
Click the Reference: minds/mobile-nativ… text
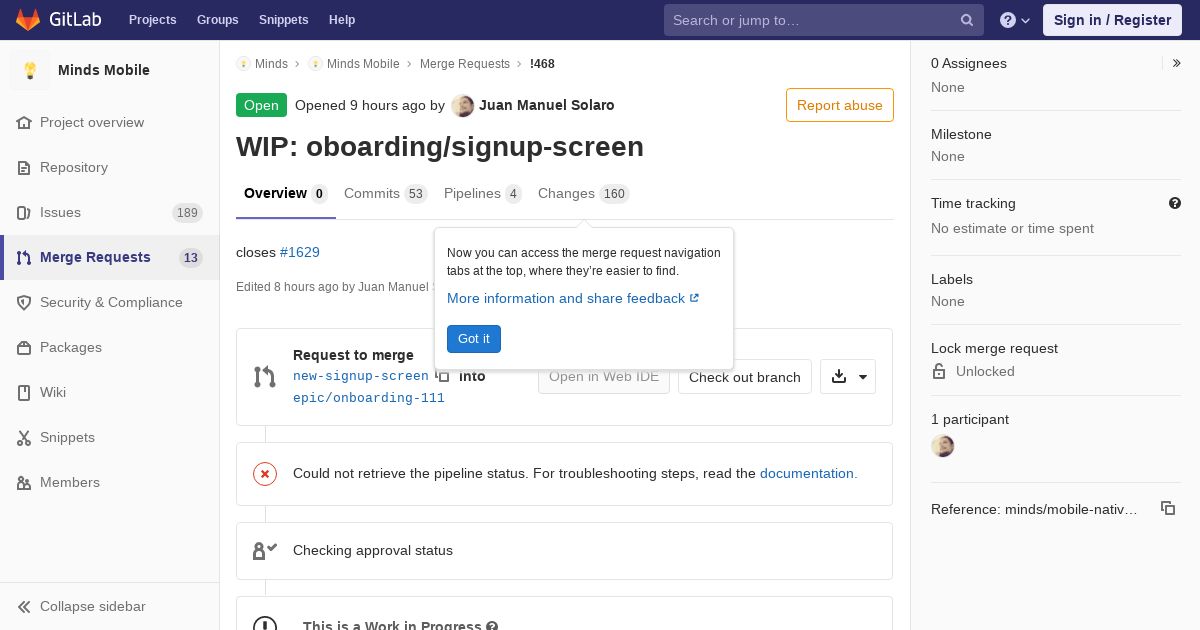(1034, 509)
